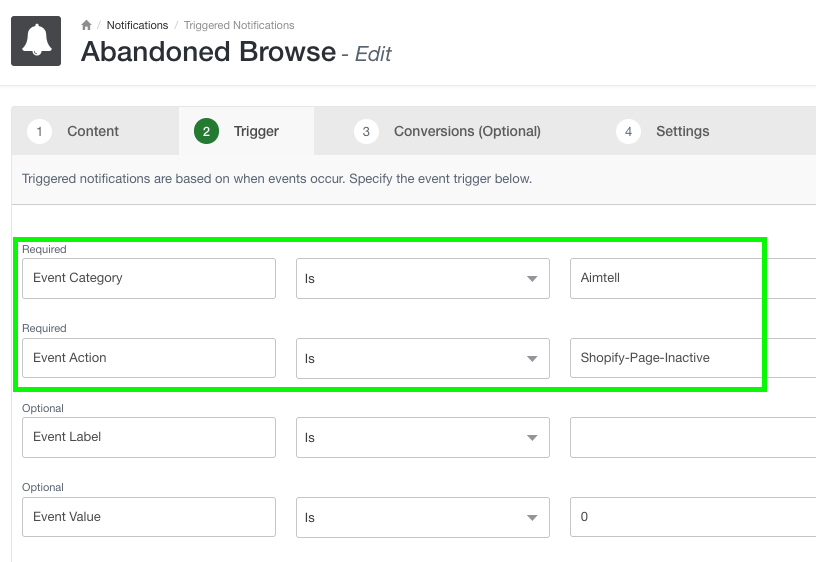Go to Triggered Notifications breadcrumb
Viewport: 816px width, 562px height.
(239, 25)
